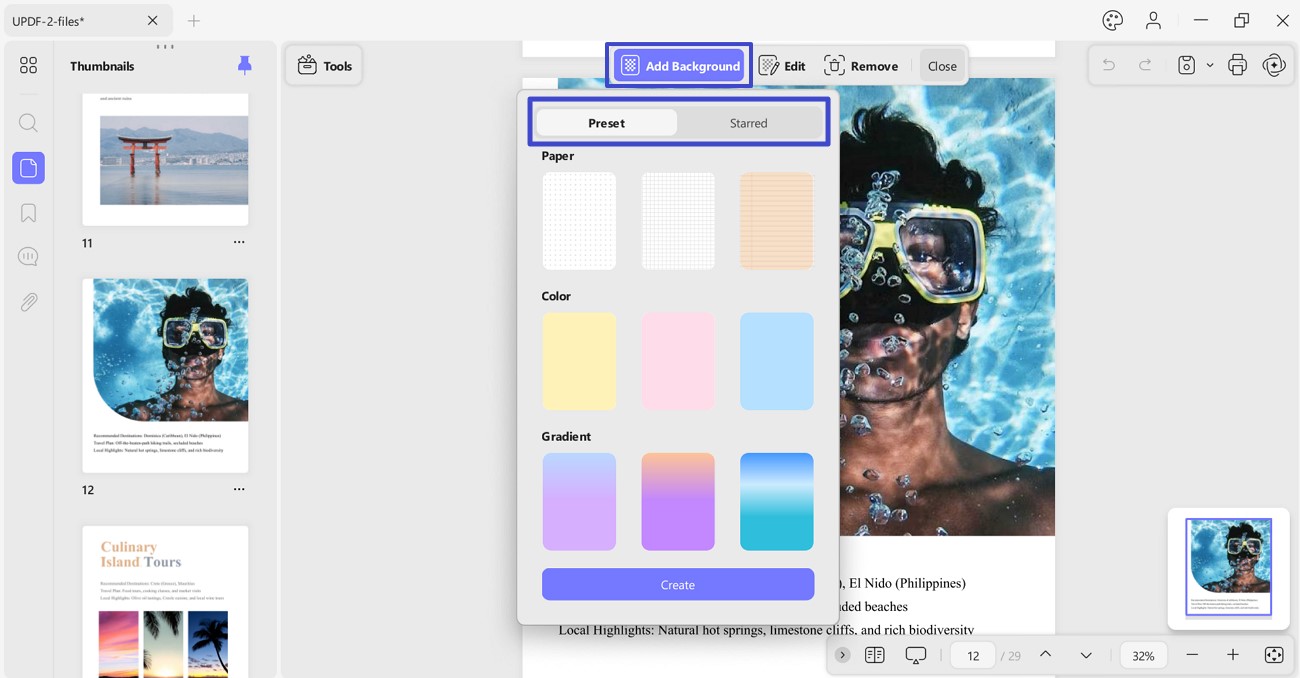Open the Attachments paperclip icon
Viewport: 1300px width, 678px height.
[28, 302]
